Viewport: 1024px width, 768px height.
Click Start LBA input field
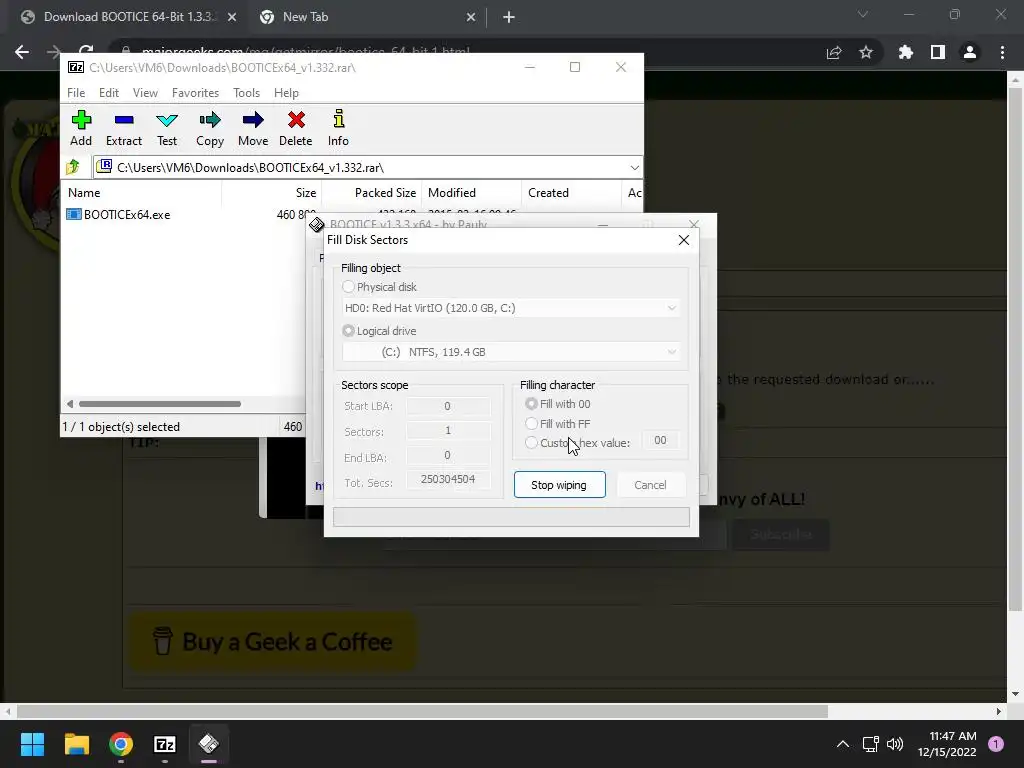[448, 406]
